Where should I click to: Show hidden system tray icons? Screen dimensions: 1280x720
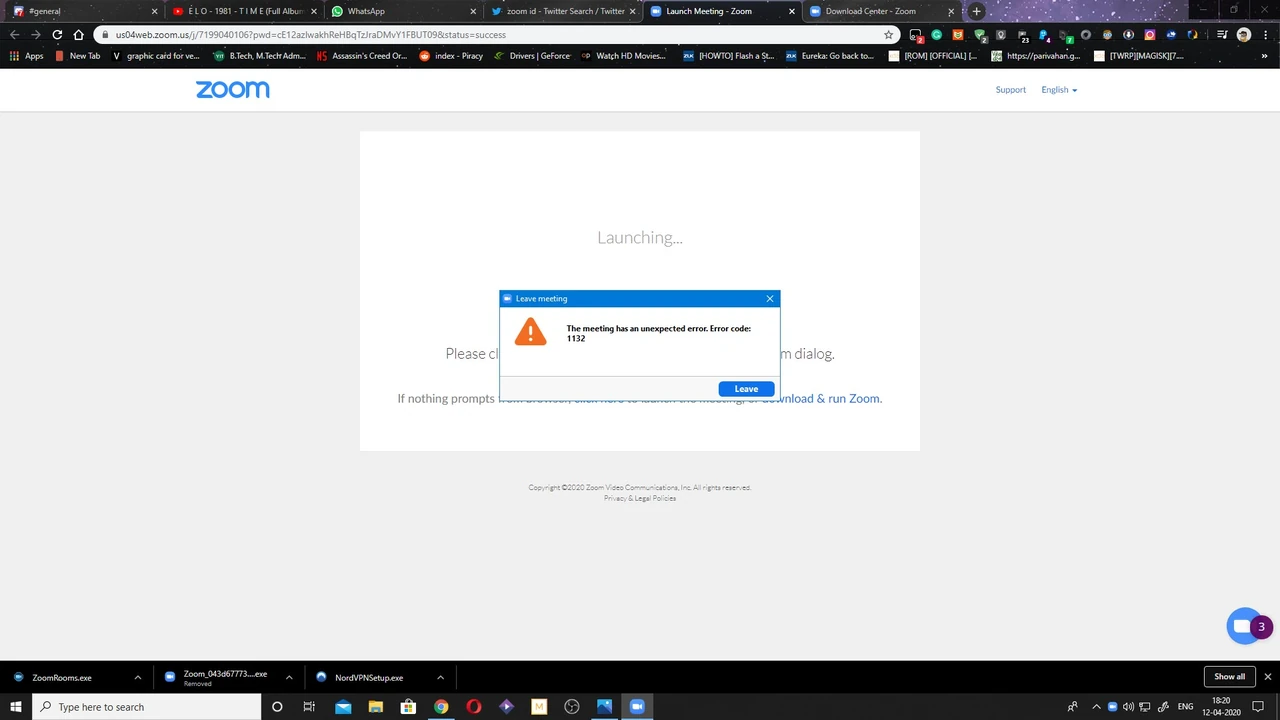[x=1097, y=707]
